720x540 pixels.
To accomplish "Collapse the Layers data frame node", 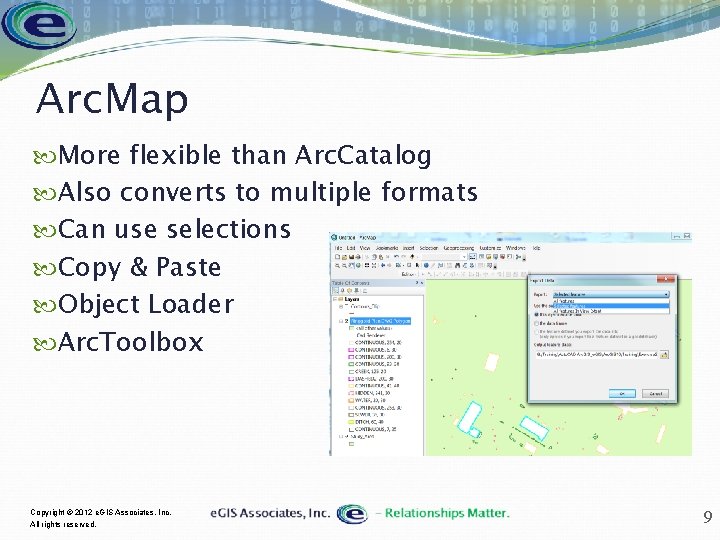I will (x=334, y=299).
